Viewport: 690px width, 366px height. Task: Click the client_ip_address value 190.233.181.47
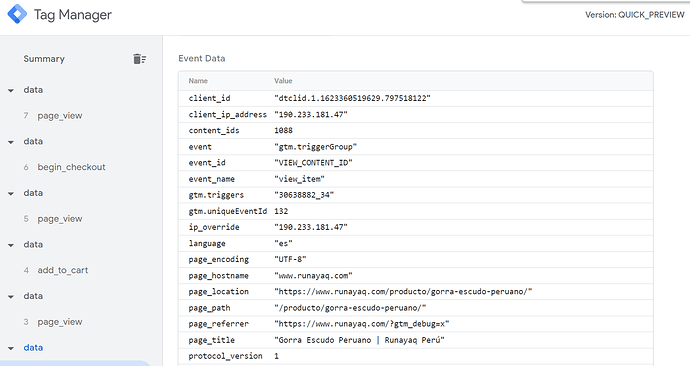311,114
